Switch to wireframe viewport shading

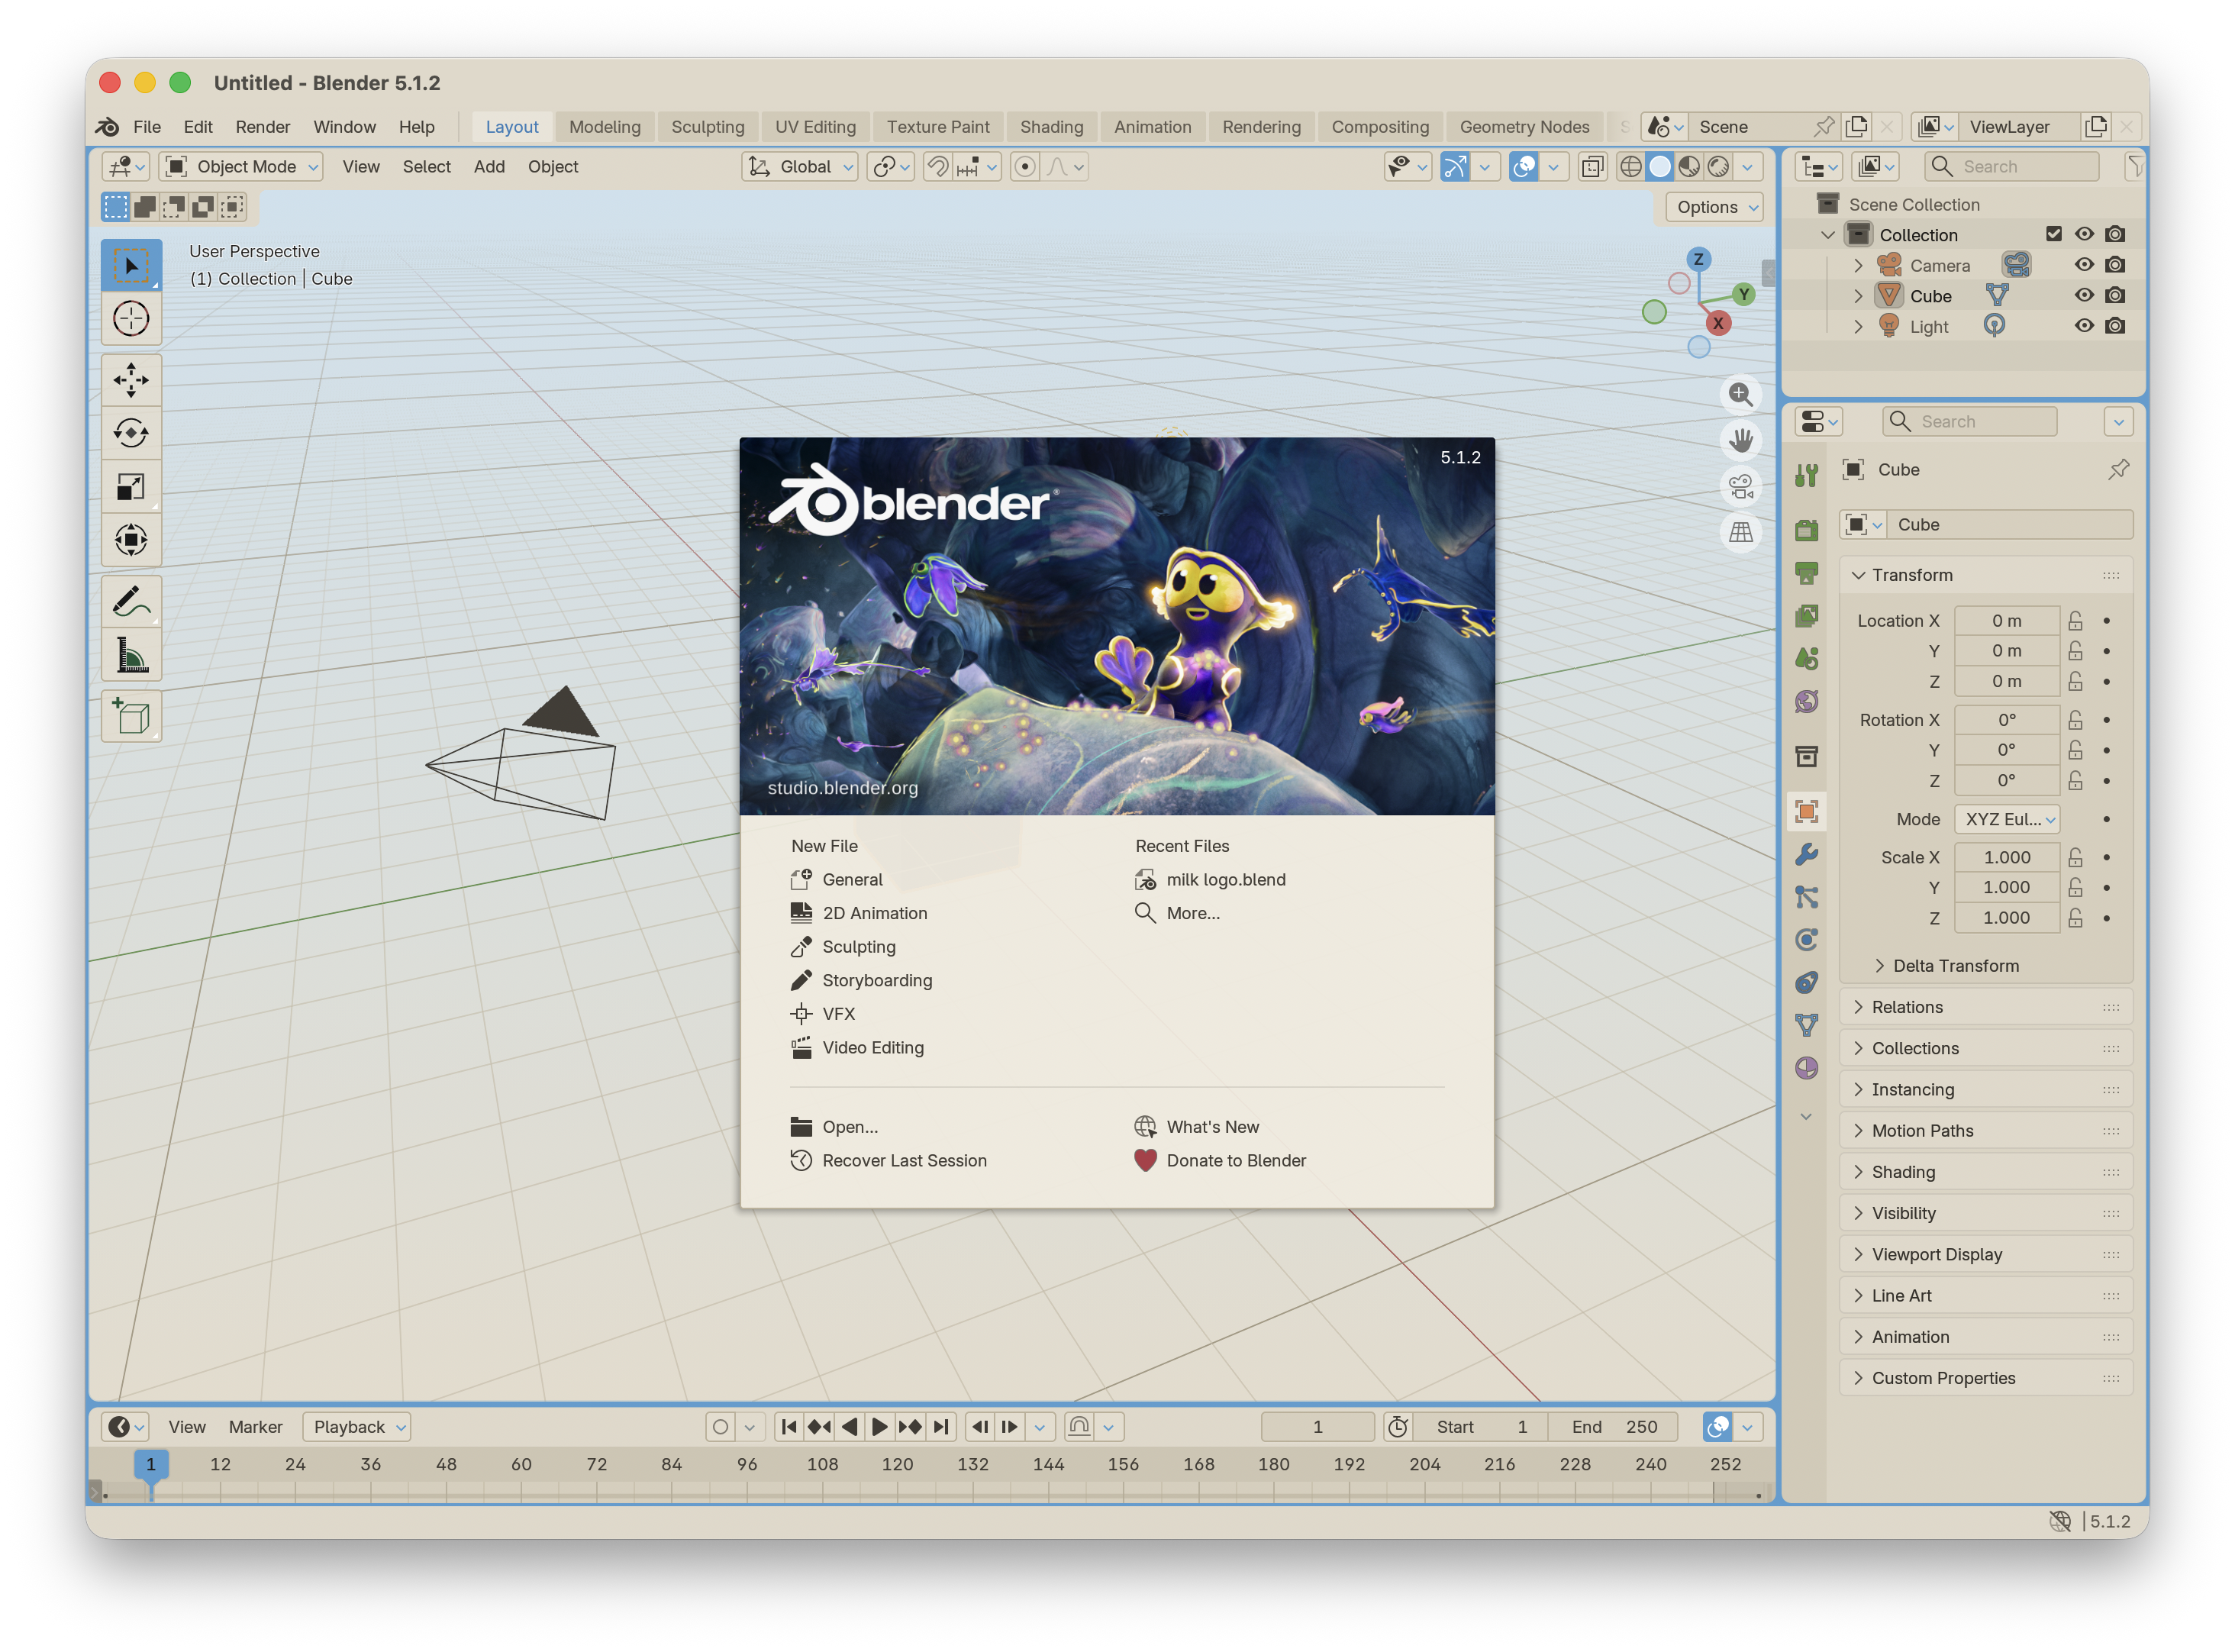click(1630, 167)
